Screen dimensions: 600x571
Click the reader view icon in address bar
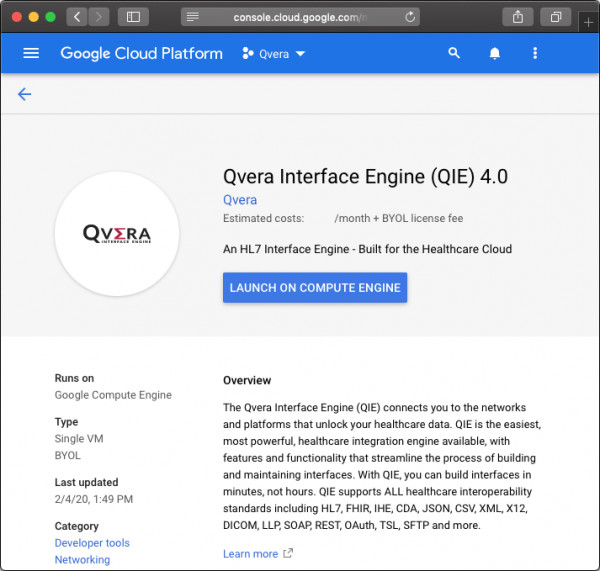point(192,17)
